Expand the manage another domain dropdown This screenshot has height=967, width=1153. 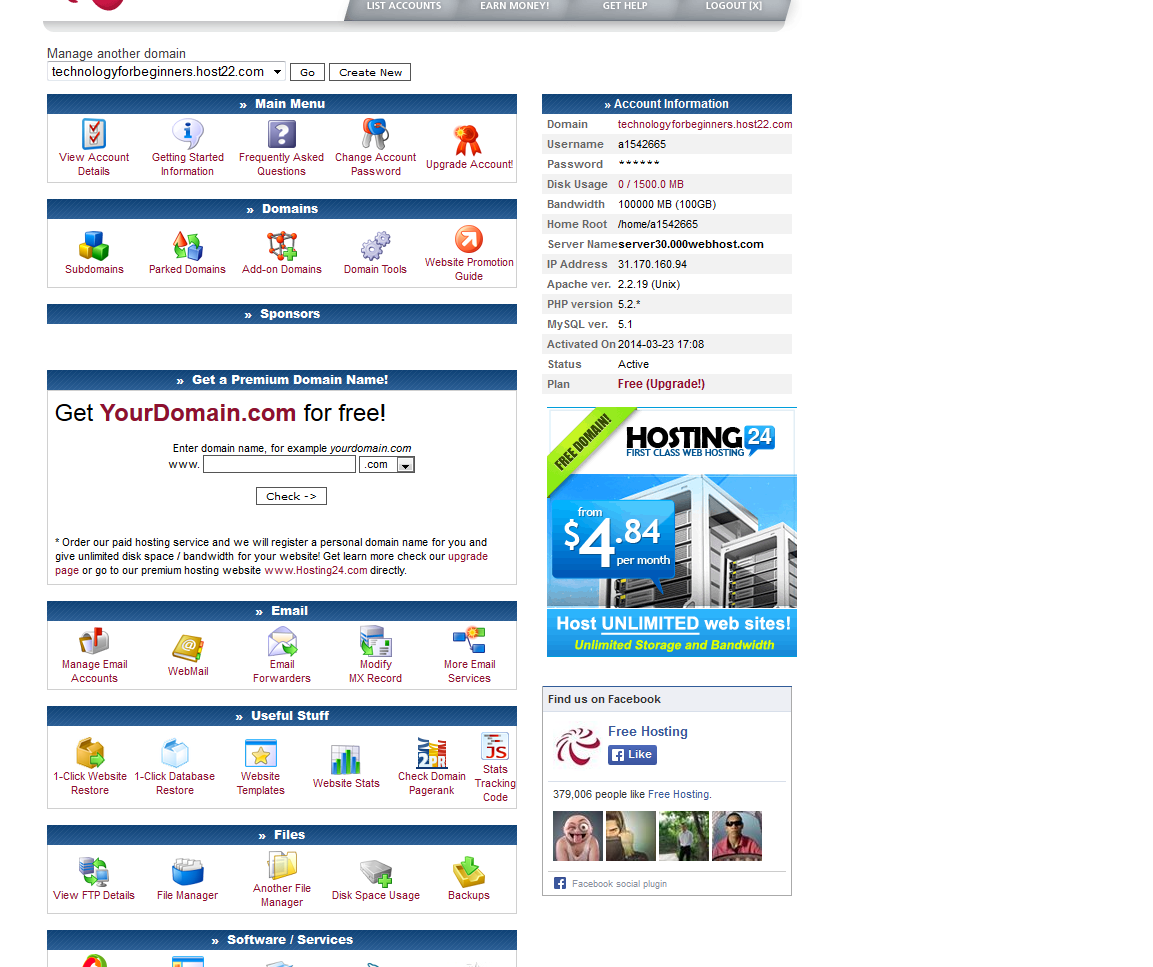tap(166, 71)
